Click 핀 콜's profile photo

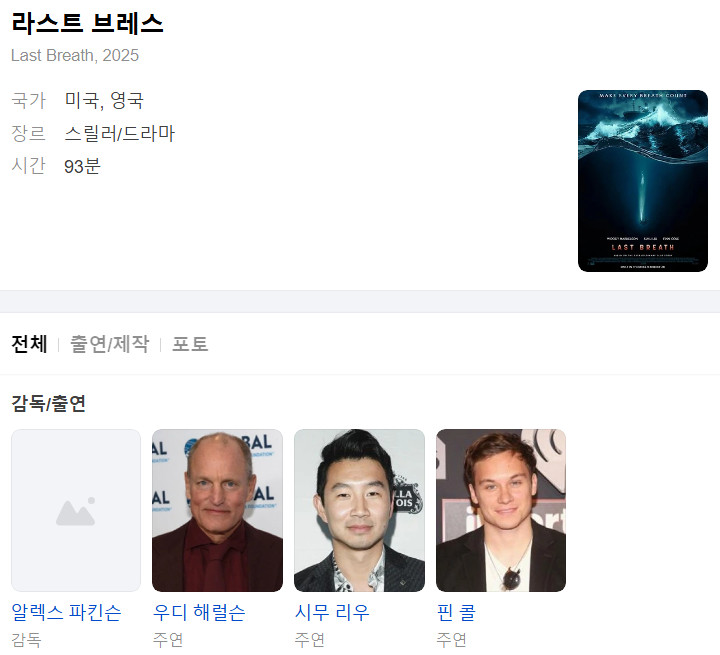click(501, 510)
